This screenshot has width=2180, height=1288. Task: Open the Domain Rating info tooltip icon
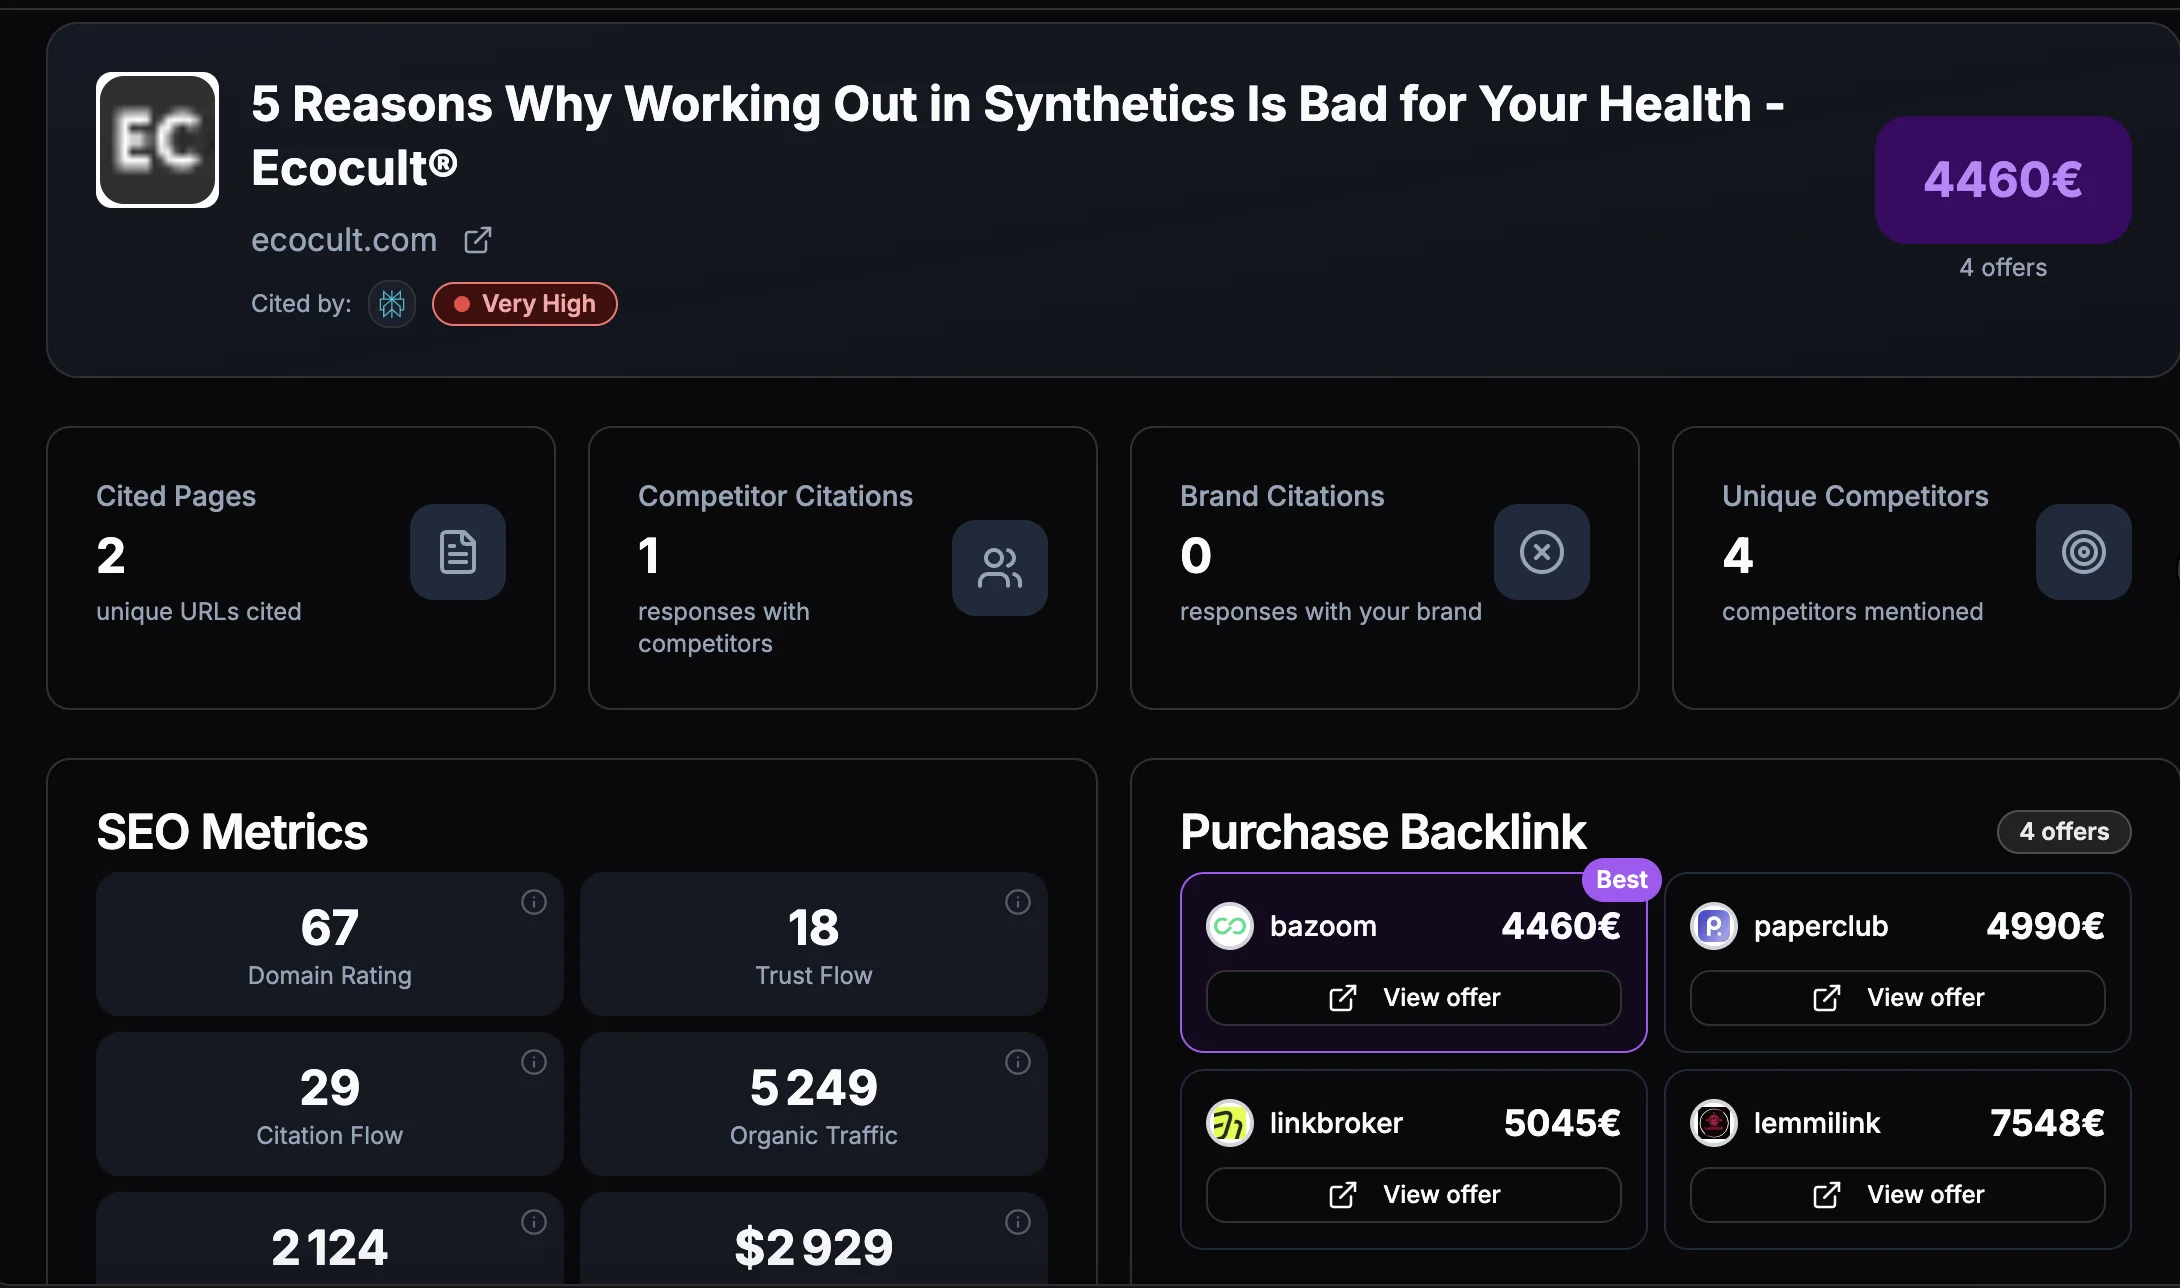point(534,901)
